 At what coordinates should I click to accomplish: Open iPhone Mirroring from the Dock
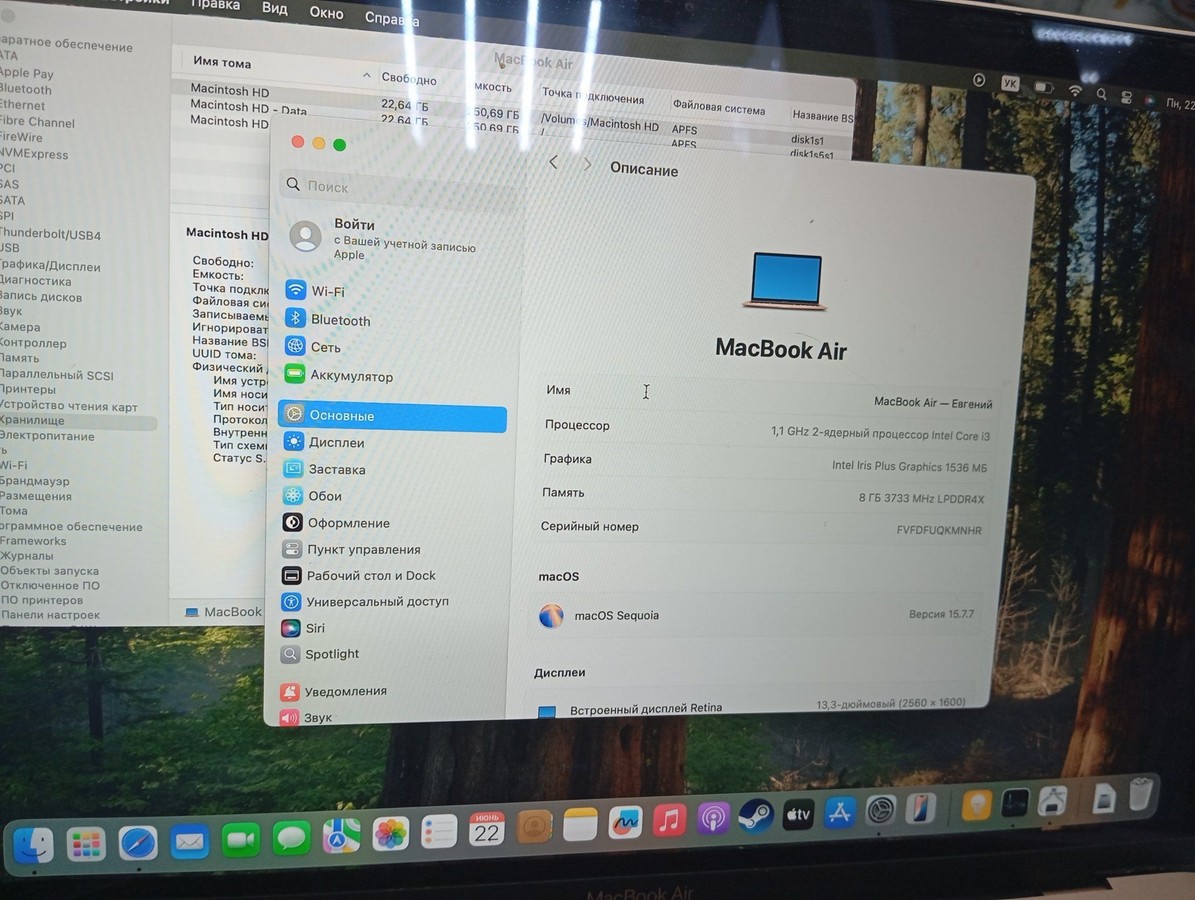pyautogui.click(x=921, y=809)
